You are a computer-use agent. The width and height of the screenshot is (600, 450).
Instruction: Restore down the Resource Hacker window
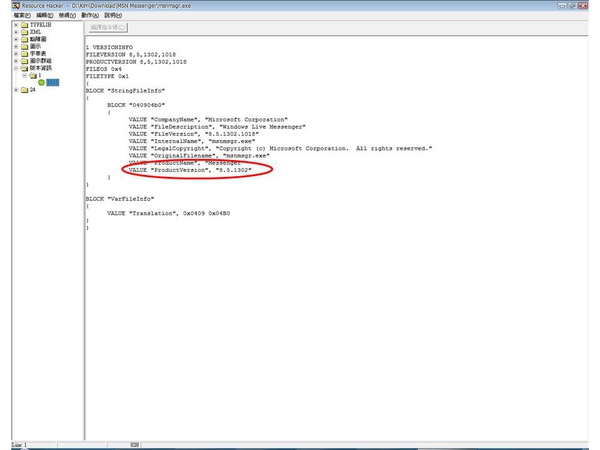point(572,6)
